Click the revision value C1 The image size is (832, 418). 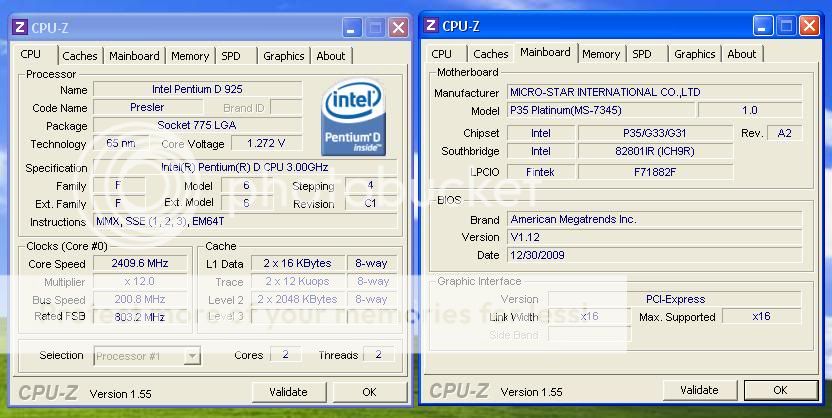[370, 203]
